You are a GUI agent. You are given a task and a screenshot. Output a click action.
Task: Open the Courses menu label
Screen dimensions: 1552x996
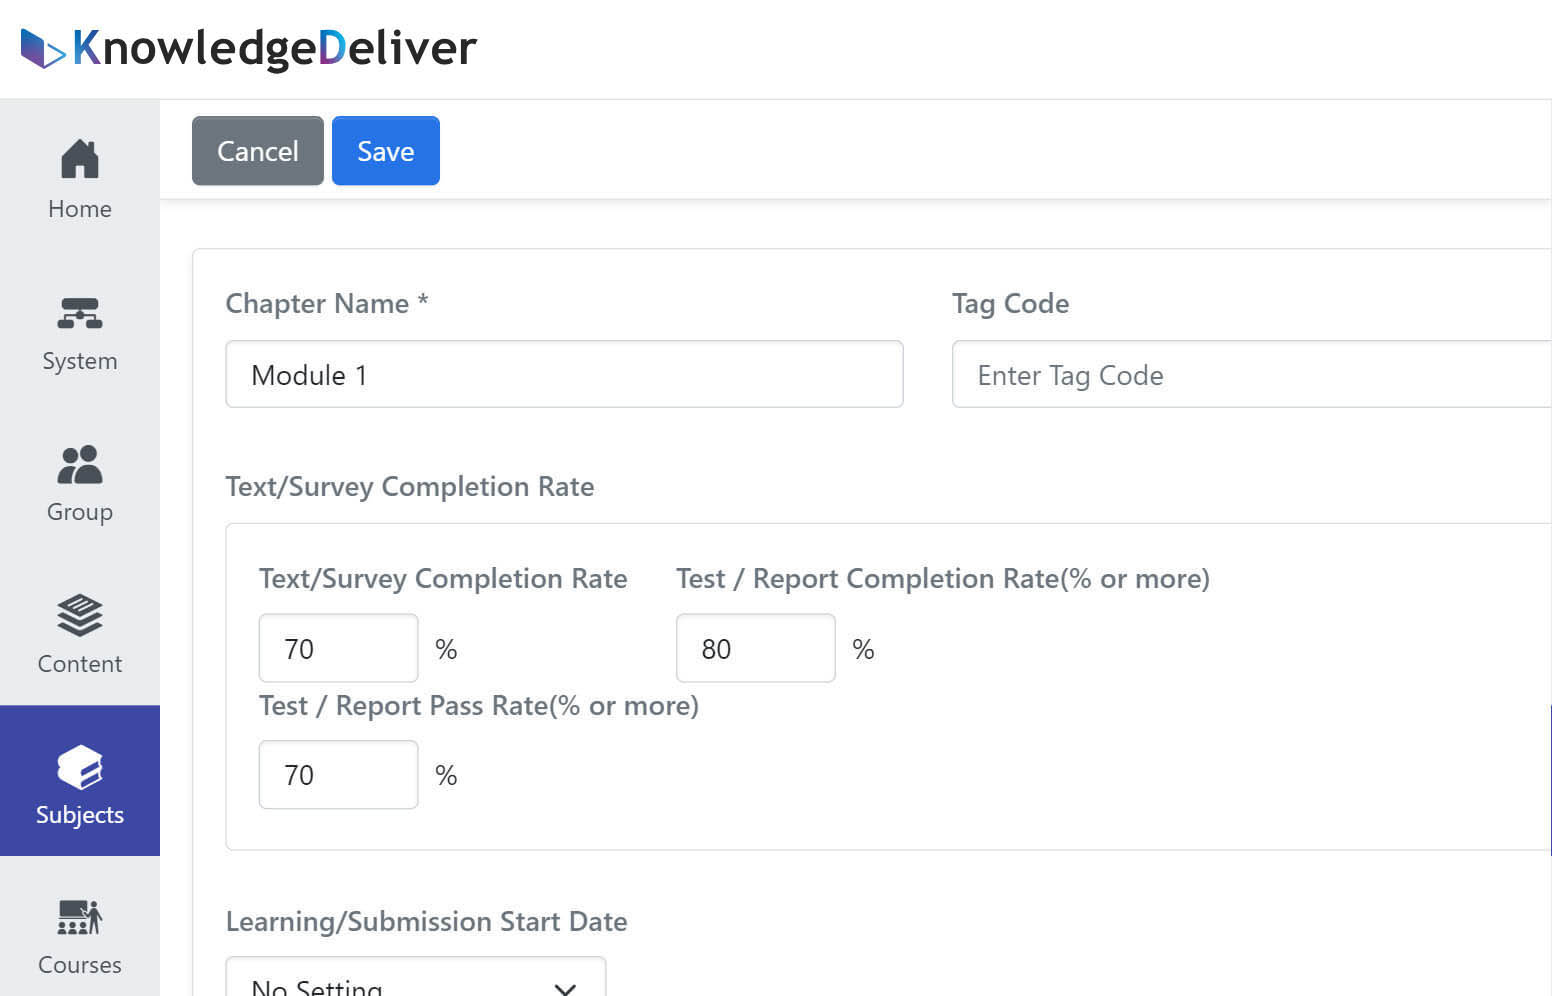80,965
